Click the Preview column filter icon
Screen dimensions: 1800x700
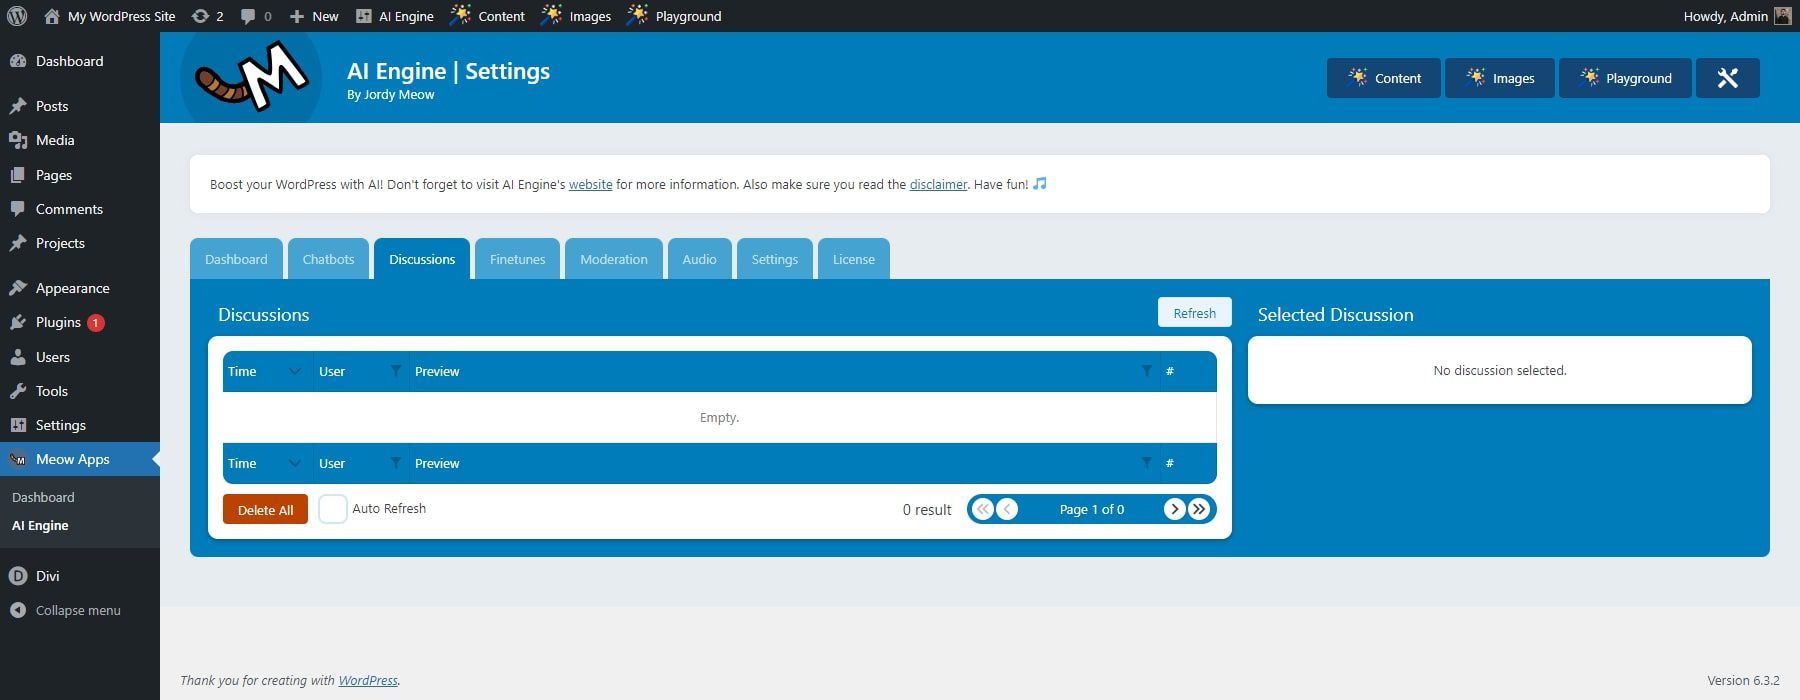(1146, 371)
